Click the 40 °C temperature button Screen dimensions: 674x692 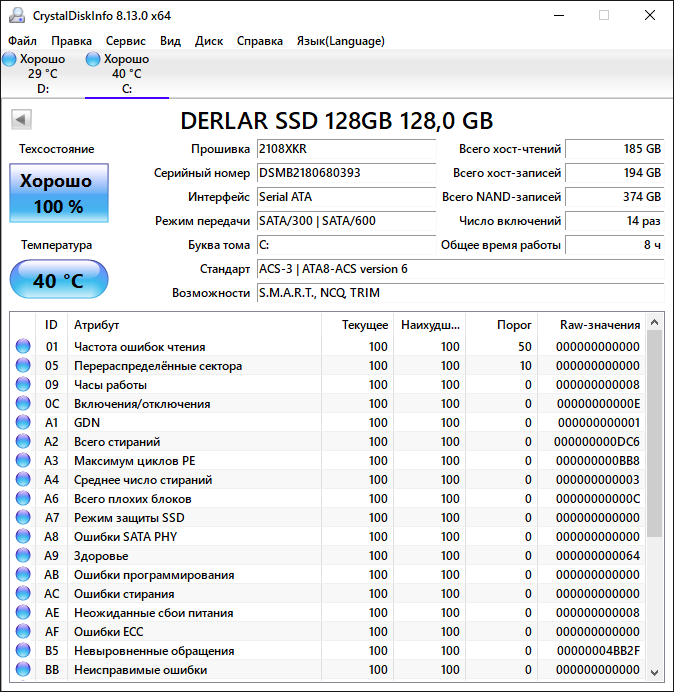(x=59, y=279)
